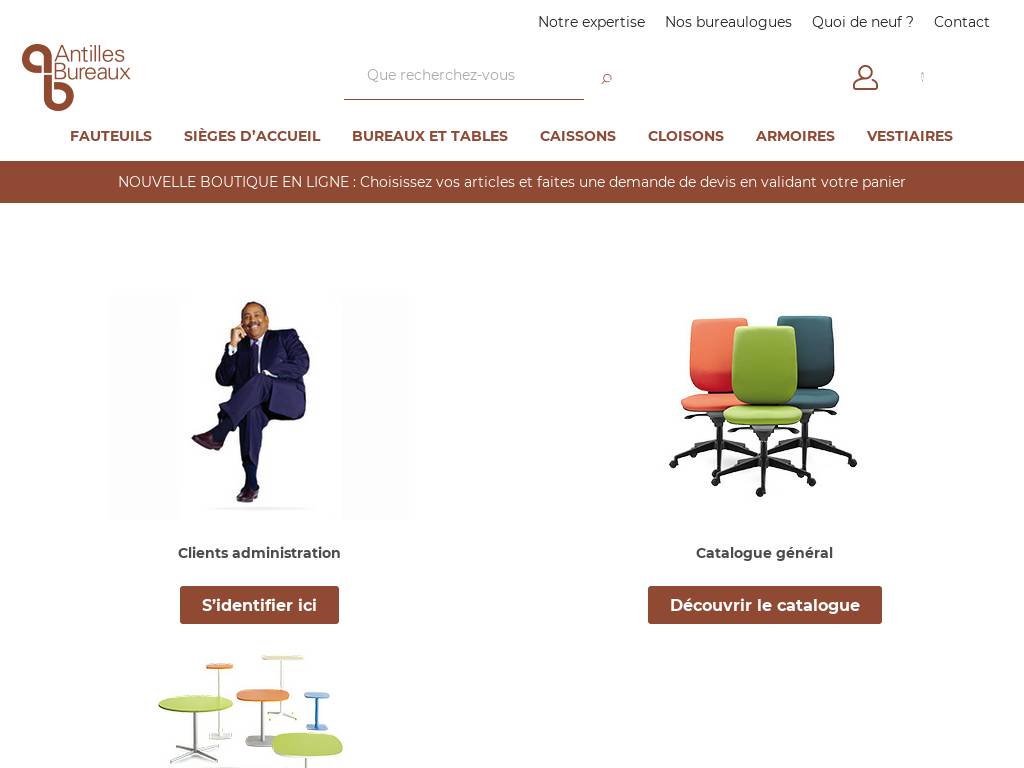Select the ARMOIRES menu
Screen dimensions: 1024x768
[x=795, y=136]
